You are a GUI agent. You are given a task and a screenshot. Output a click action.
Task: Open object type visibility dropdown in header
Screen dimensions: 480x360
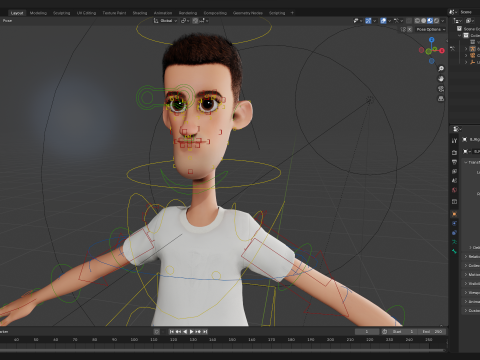click(x=358, y=21)
